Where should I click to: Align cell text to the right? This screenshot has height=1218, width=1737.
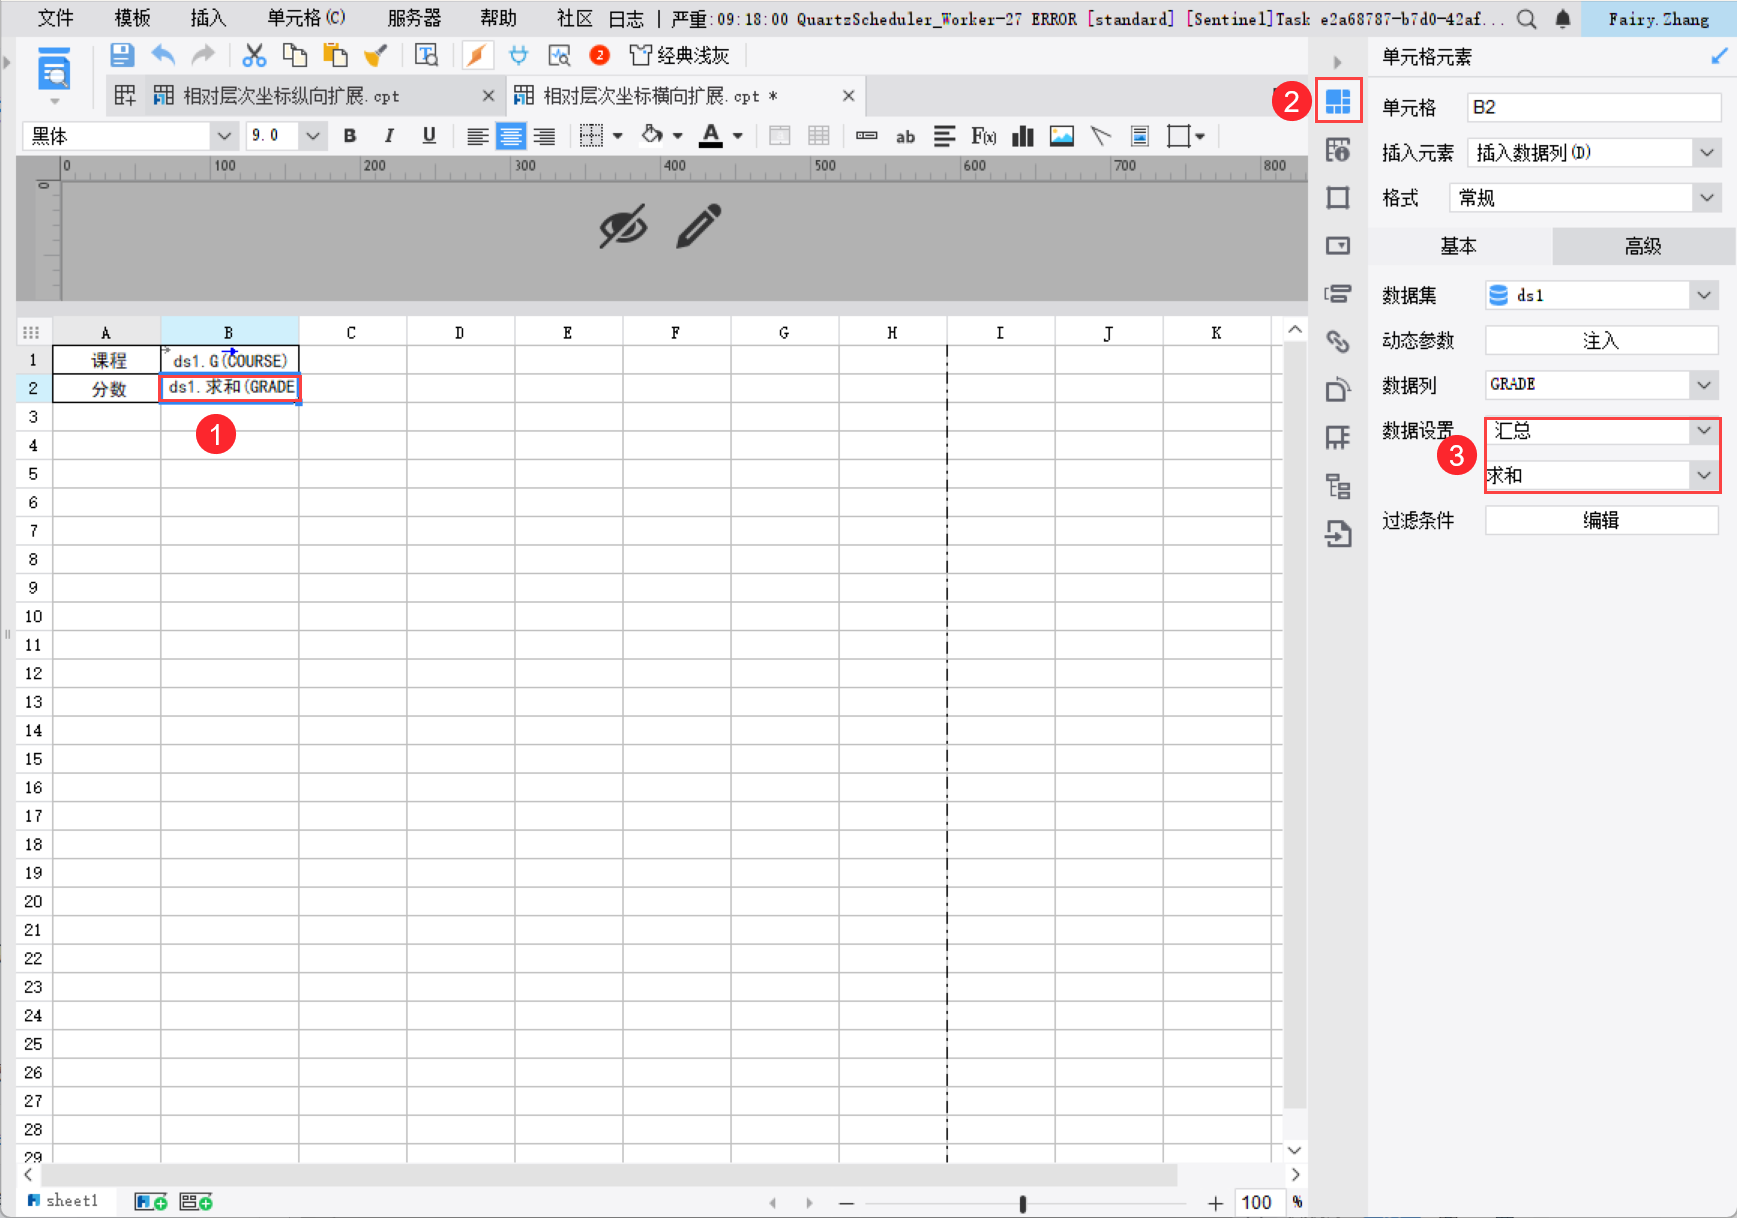pyautogui.click(x=544, y=136)
